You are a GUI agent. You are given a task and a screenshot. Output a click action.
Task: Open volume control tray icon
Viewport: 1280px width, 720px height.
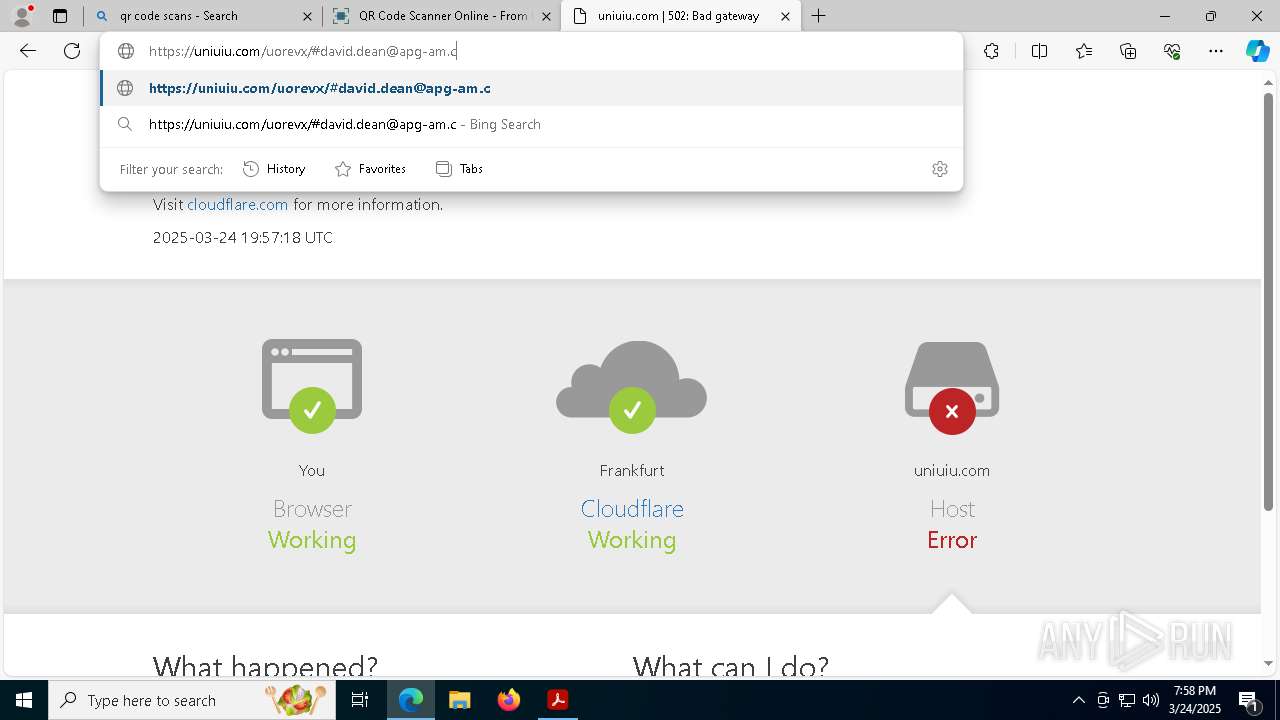pos(1151,700)
